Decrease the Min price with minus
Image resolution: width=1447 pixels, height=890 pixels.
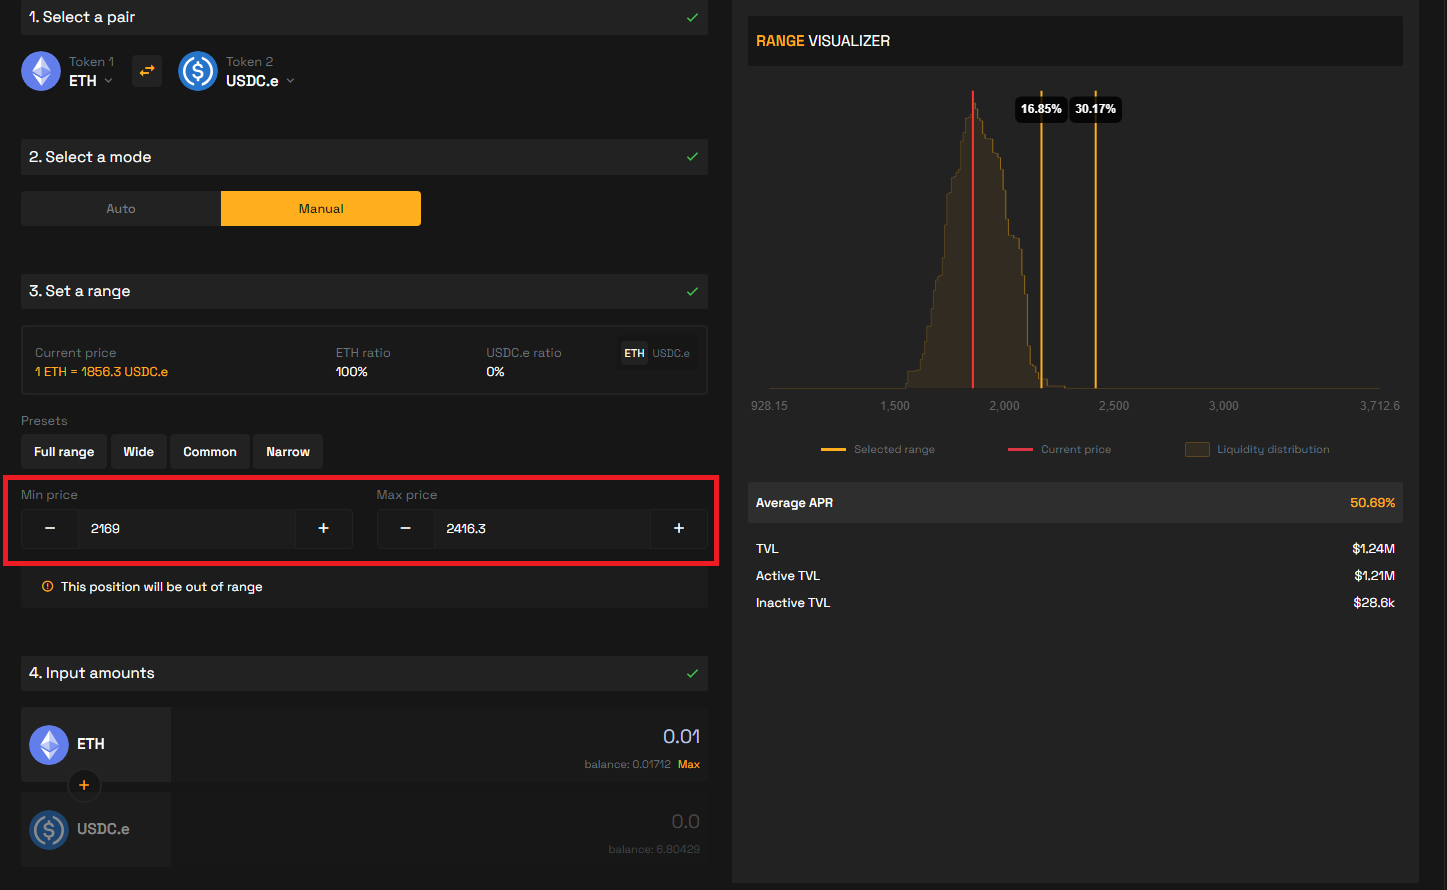click(x=50, y=528)
